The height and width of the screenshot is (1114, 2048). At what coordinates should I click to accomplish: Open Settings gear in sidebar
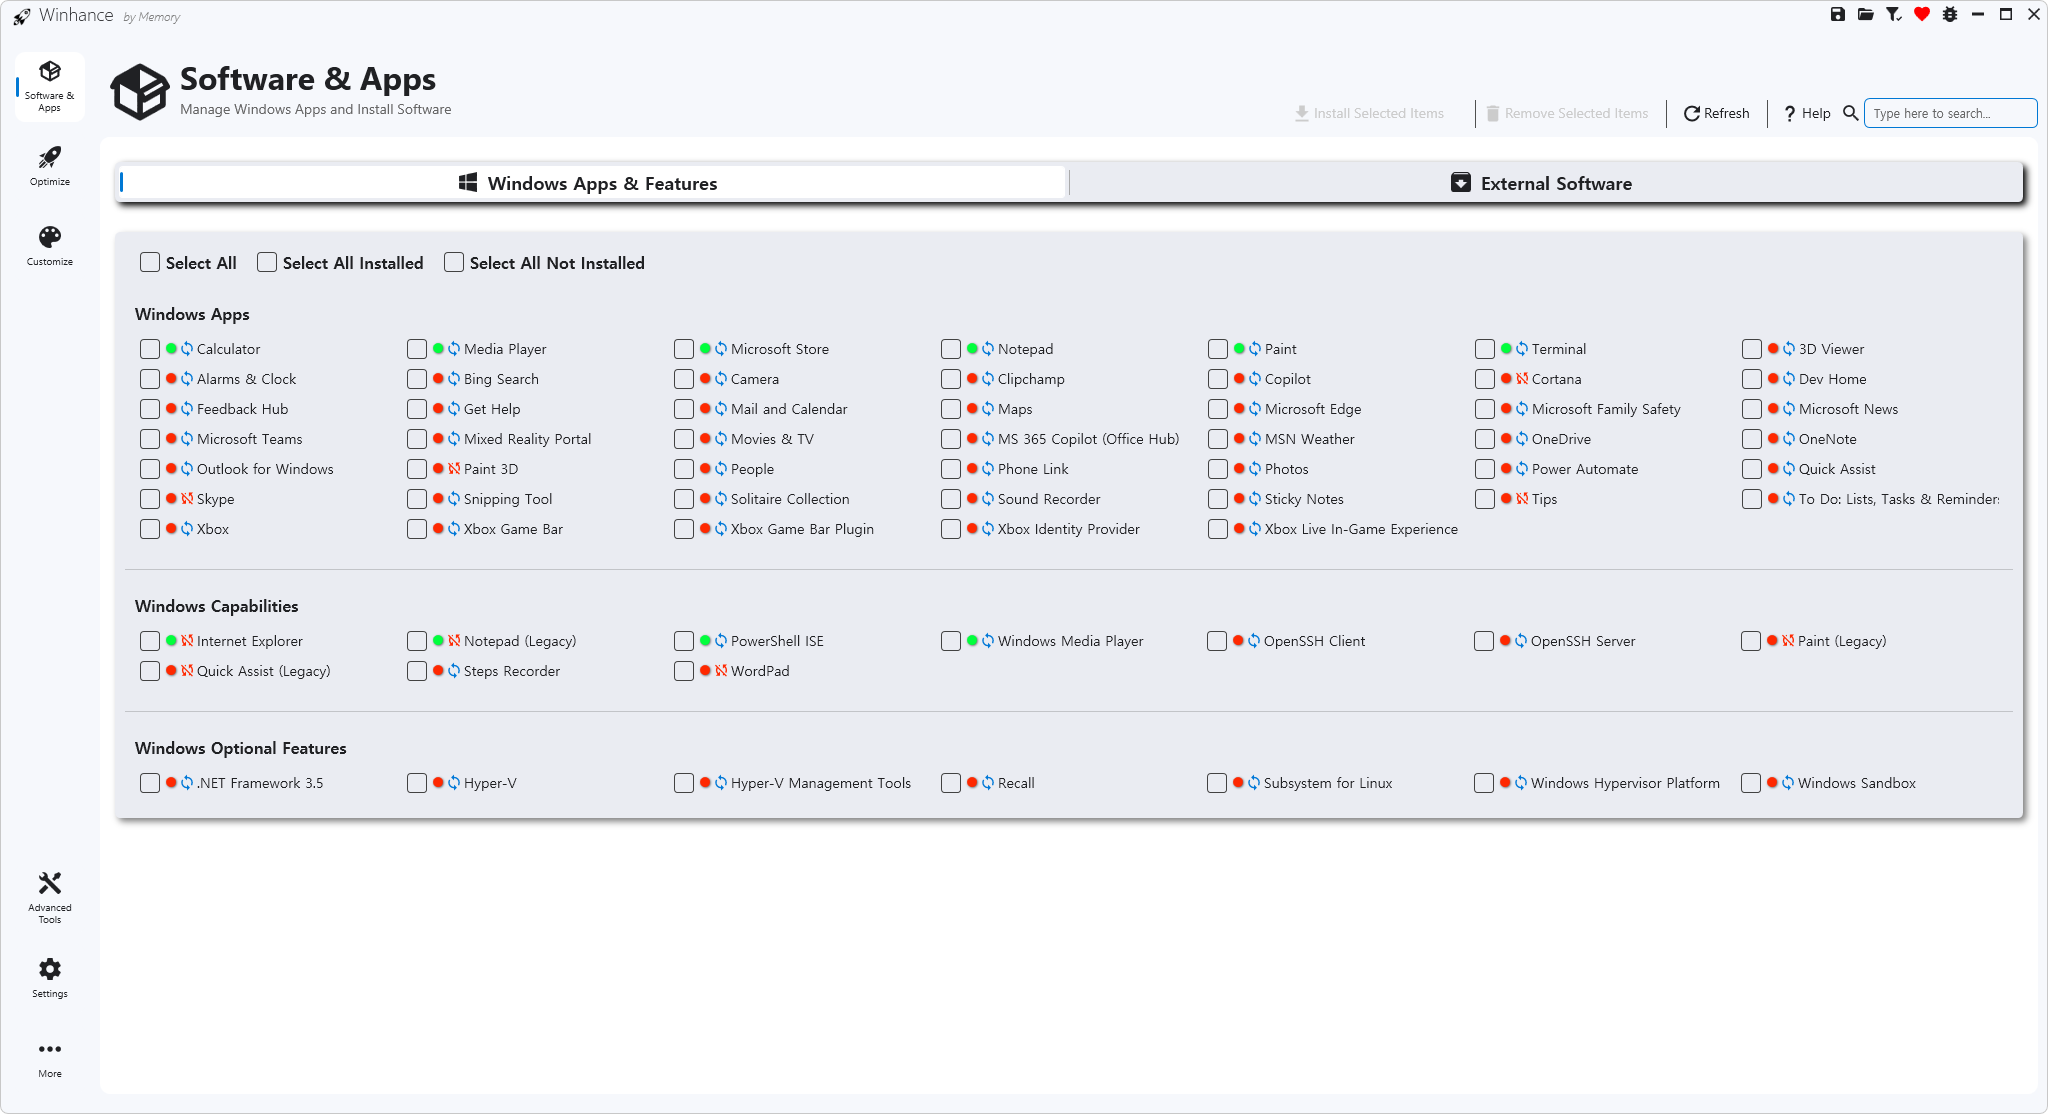49,977
